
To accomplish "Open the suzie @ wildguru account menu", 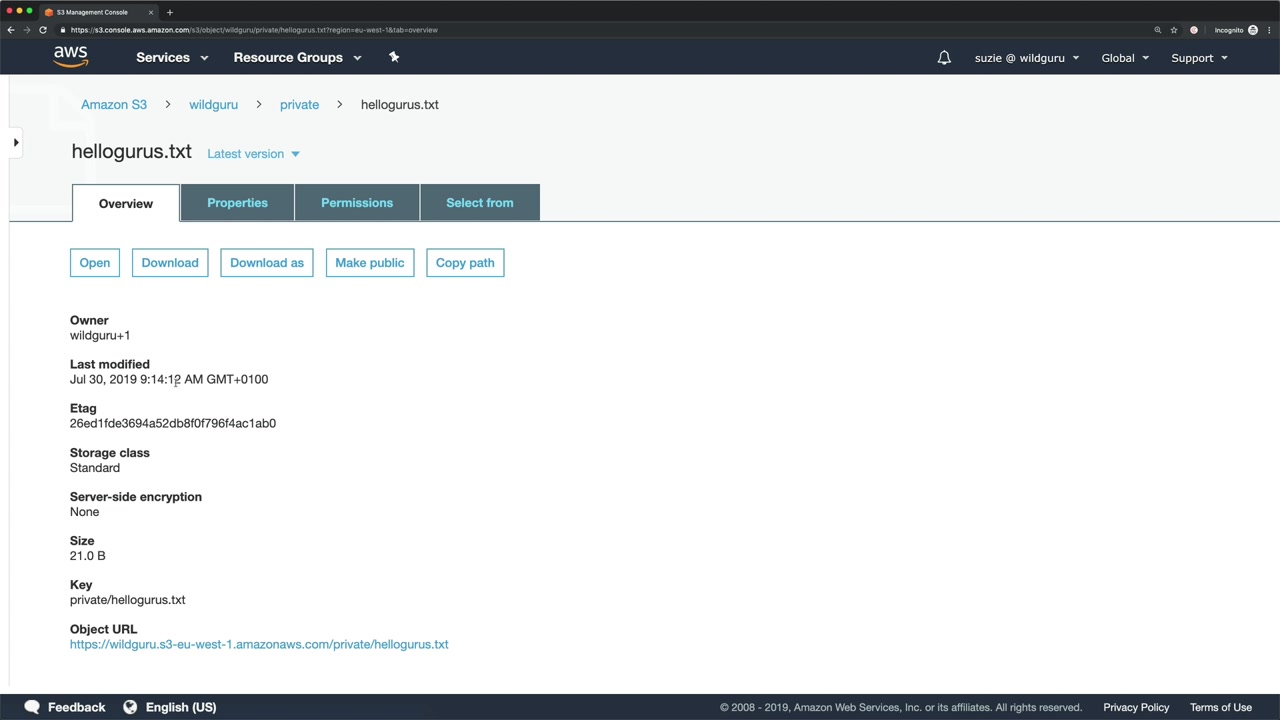I will click(1027, 58).
